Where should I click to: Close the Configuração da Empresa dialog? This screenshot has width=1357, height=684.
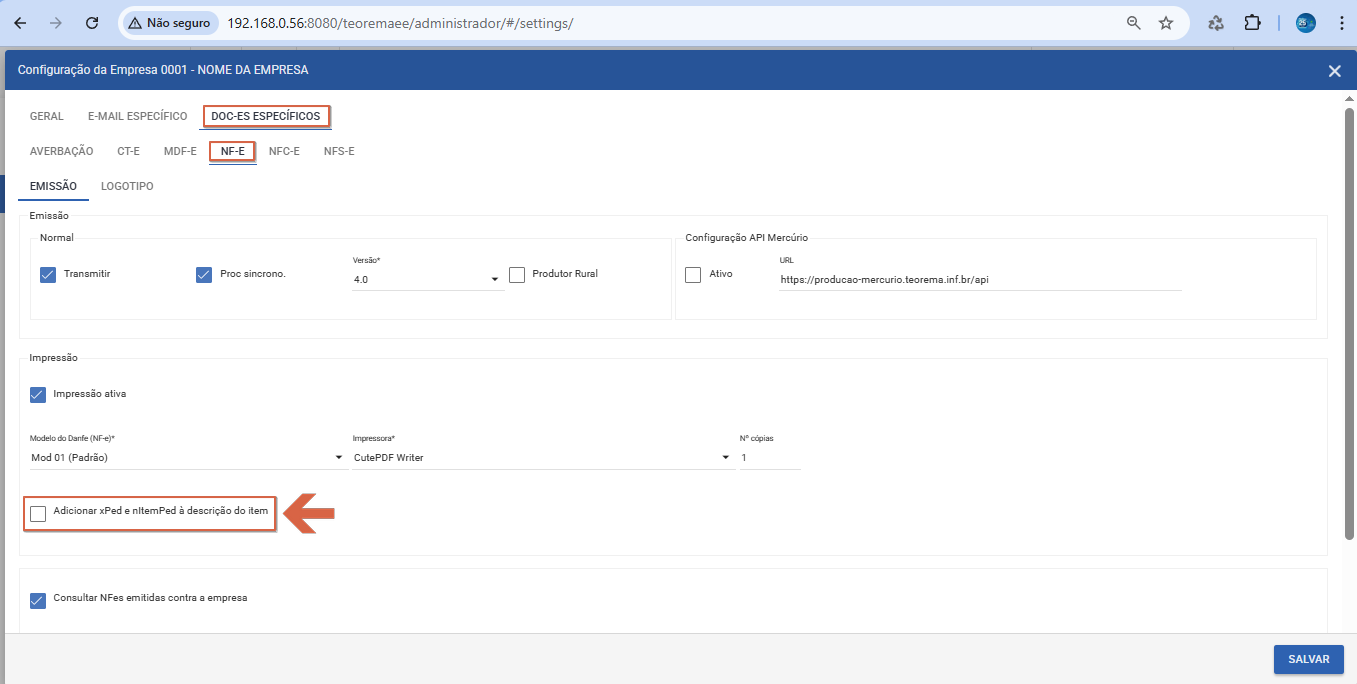click(1334, 71)
